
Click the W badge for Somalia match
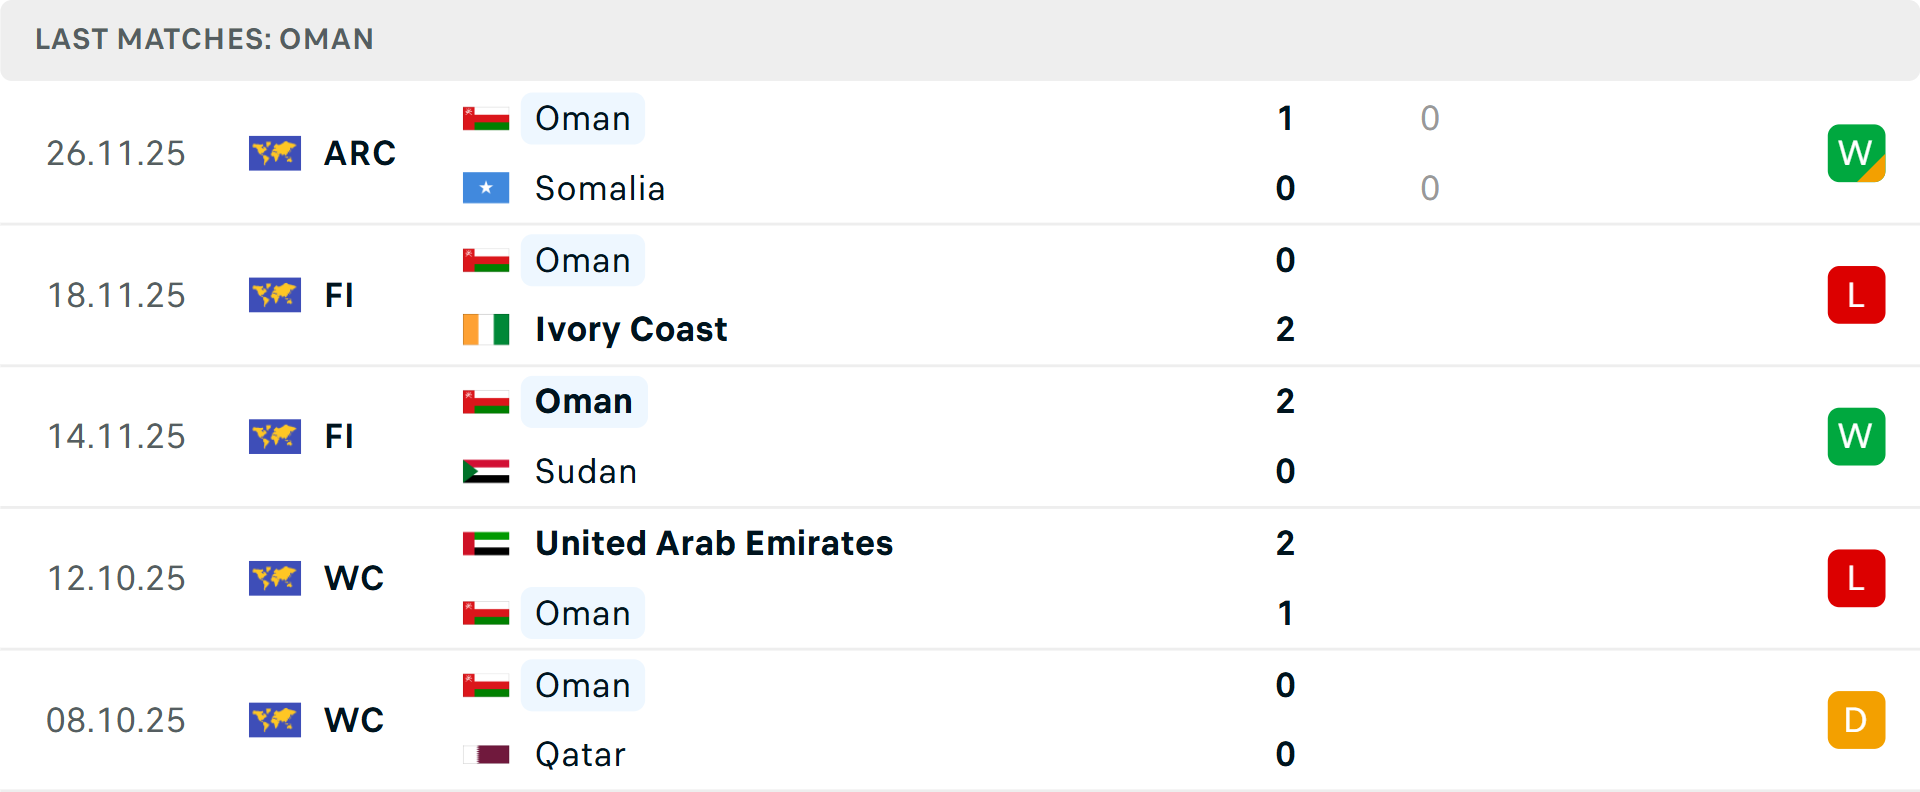point(1856,153)
